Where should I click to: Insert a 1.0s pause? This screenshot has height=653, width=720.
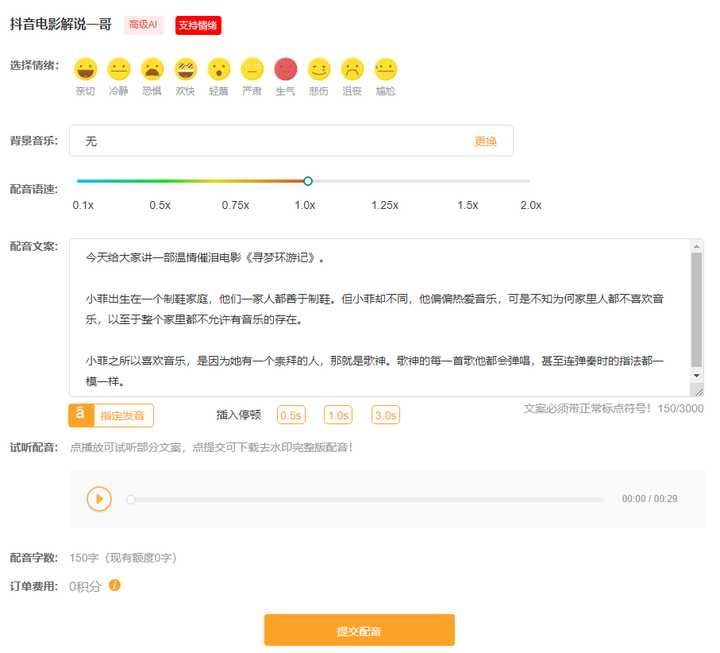pyautogui.click(x=338, y=415)
